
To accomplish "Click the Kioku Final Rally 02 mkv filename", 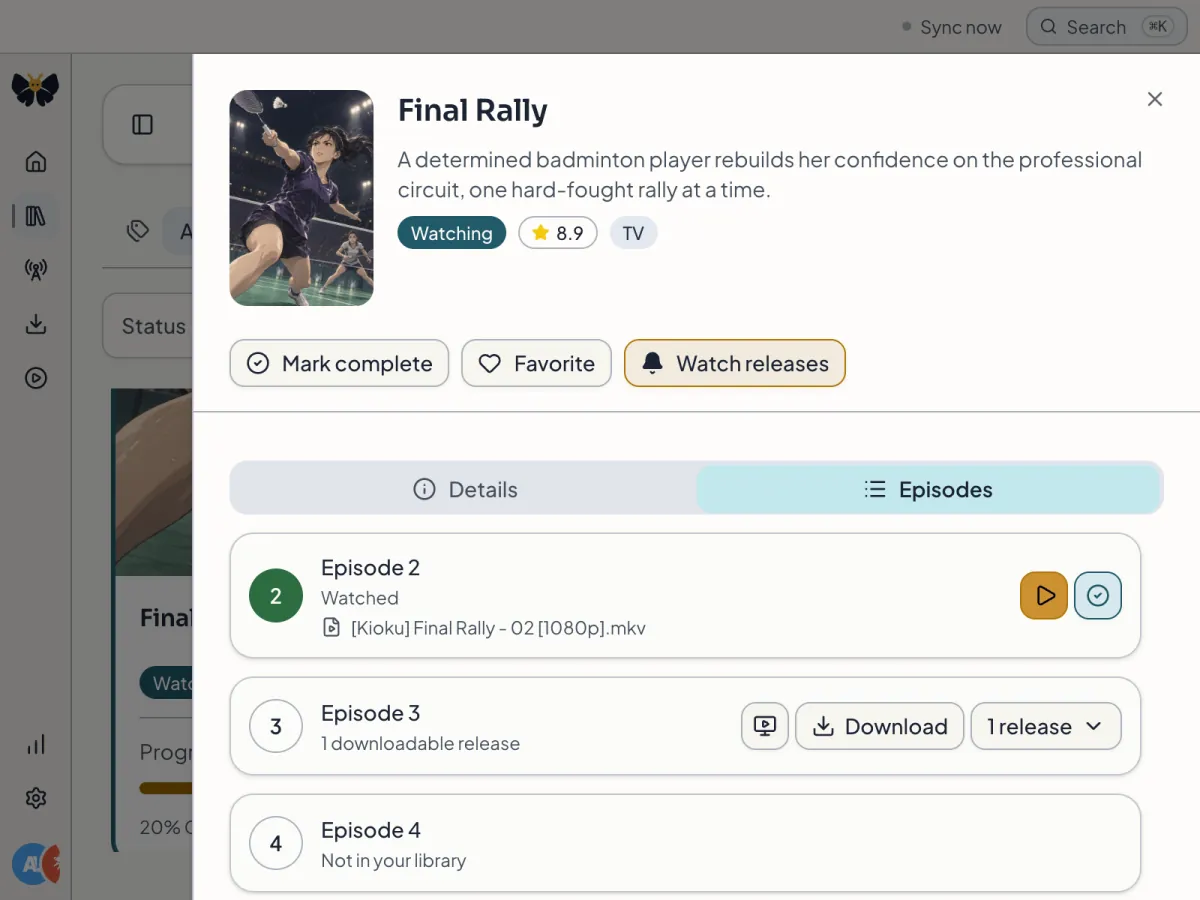I will coord(498,628).
